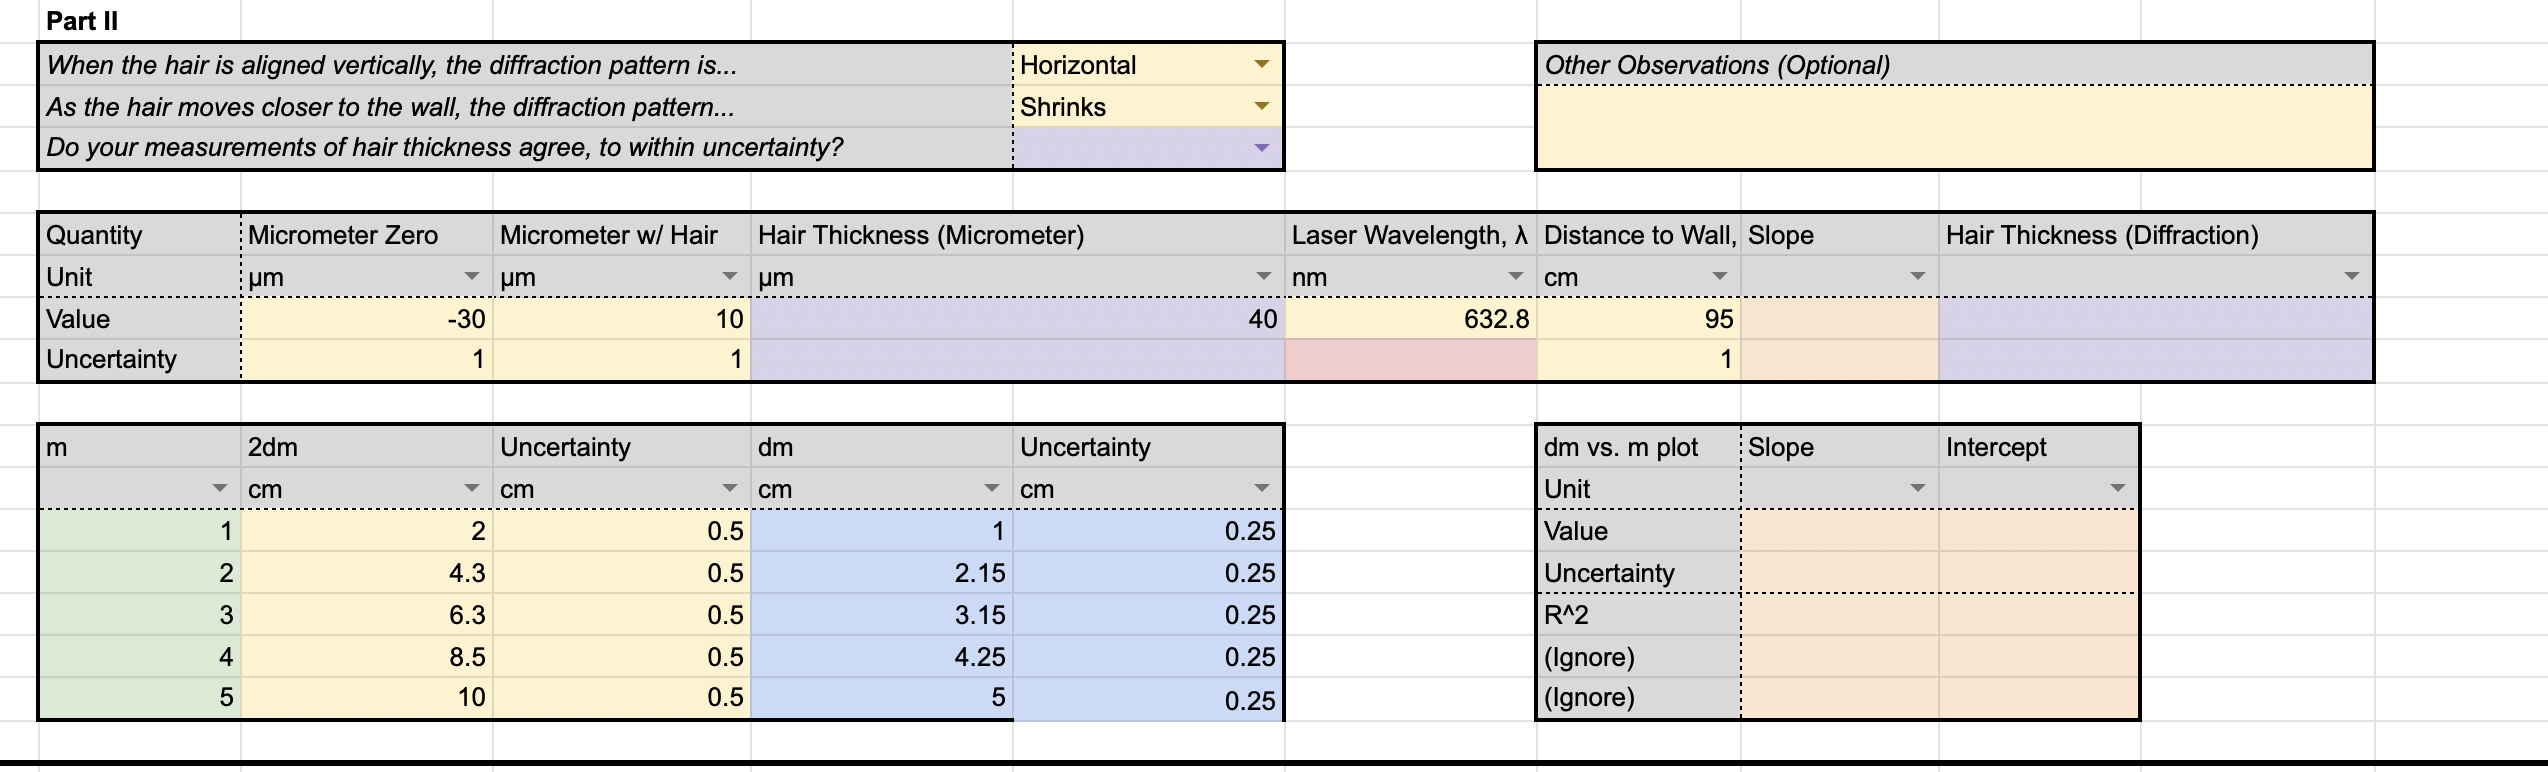Open the 2dm column cm dropdown arrow

click(471, 489)
